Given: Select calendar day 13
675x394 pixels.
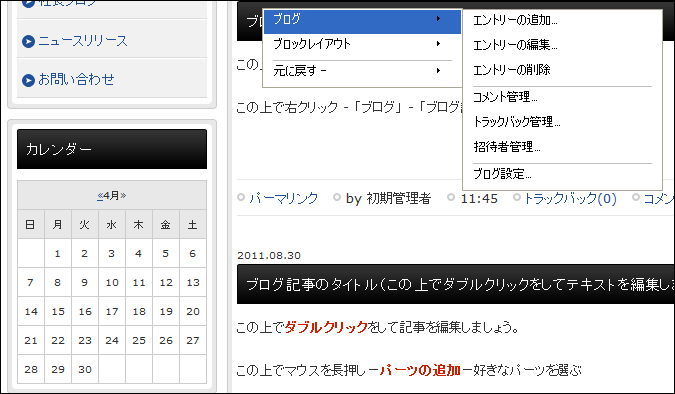Looking at the screenshot, I should (193, 282).
